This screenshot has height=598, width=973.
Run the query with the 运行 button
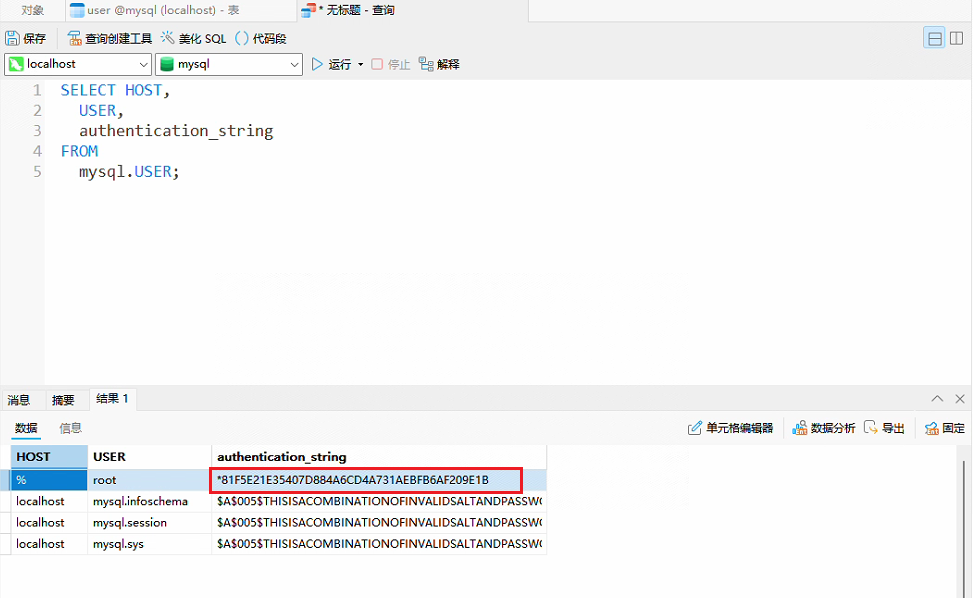pyautogui.click(x=331, y=64)
